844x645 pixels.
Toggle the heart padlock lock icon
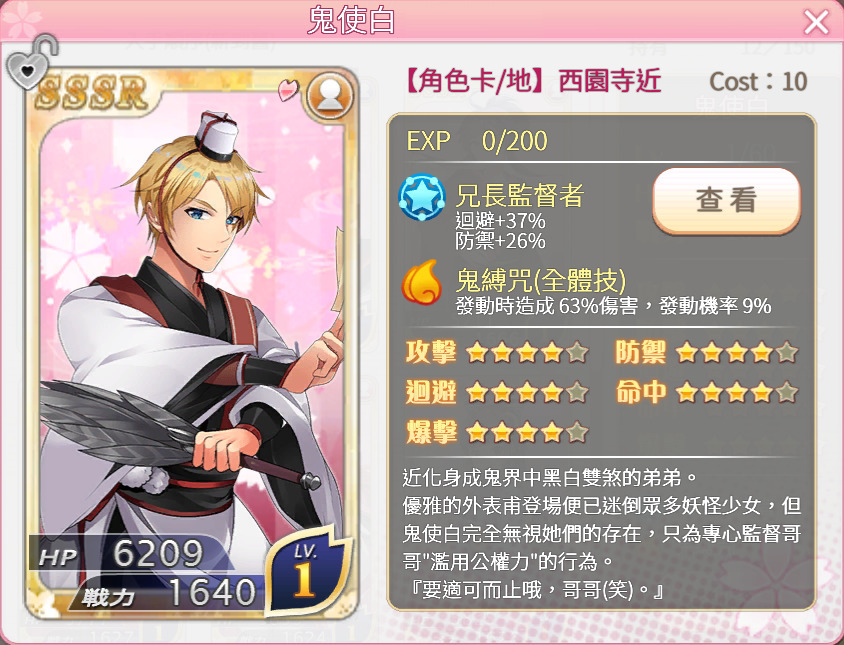tap(31, 62)
